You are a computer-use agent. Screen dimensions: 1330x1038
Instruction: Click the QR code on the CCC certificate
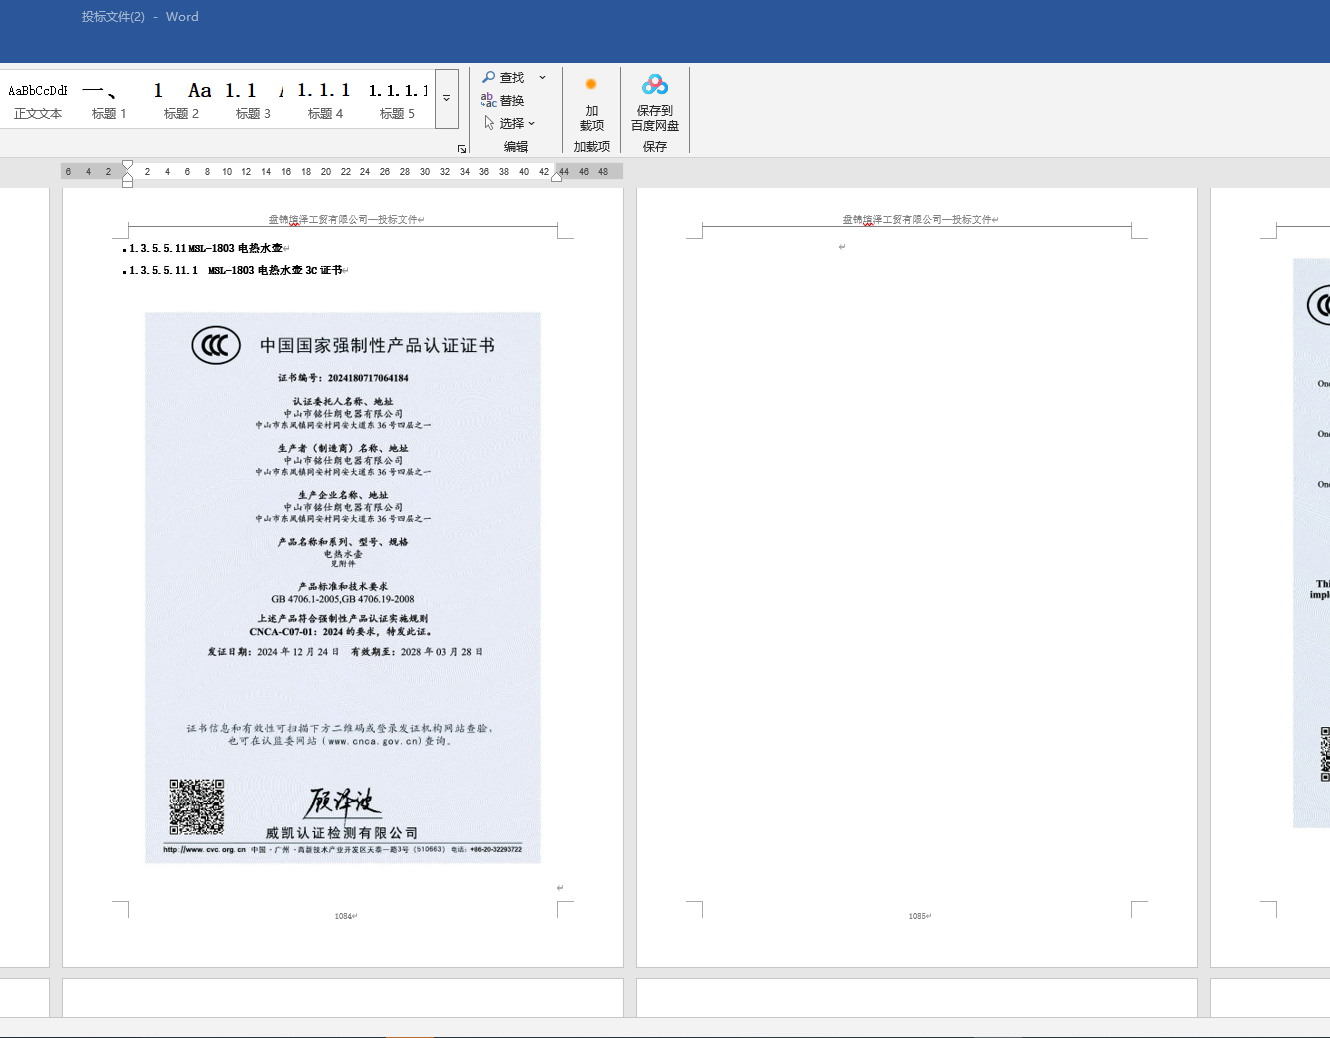click(197, 807)
